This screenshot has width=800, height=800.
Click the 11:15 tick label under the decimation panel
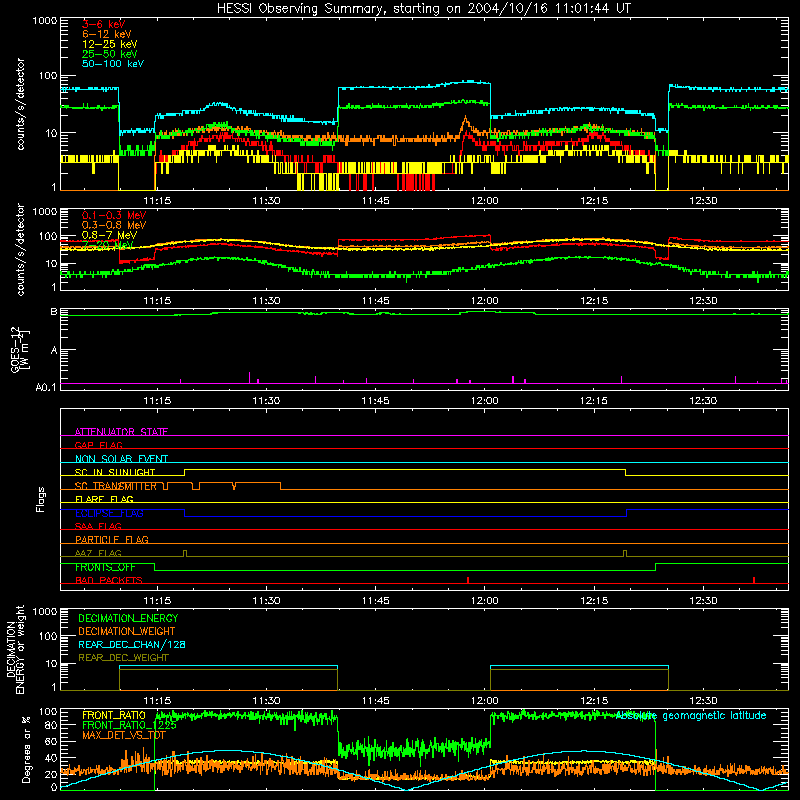coord(157,701)
